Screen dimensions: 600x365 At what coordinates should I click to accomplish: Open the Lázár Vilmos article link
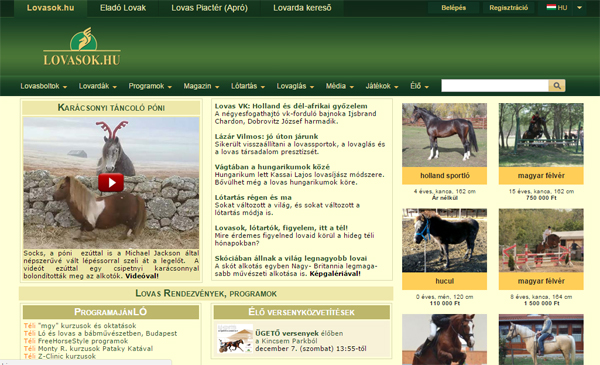[266, 136]
